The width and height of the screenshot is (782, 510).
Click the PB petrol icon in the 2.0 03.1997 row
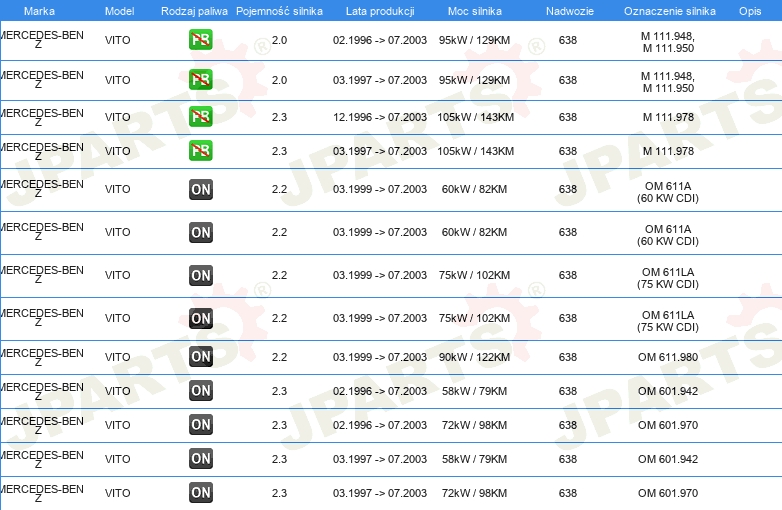[x=201, y=80]
